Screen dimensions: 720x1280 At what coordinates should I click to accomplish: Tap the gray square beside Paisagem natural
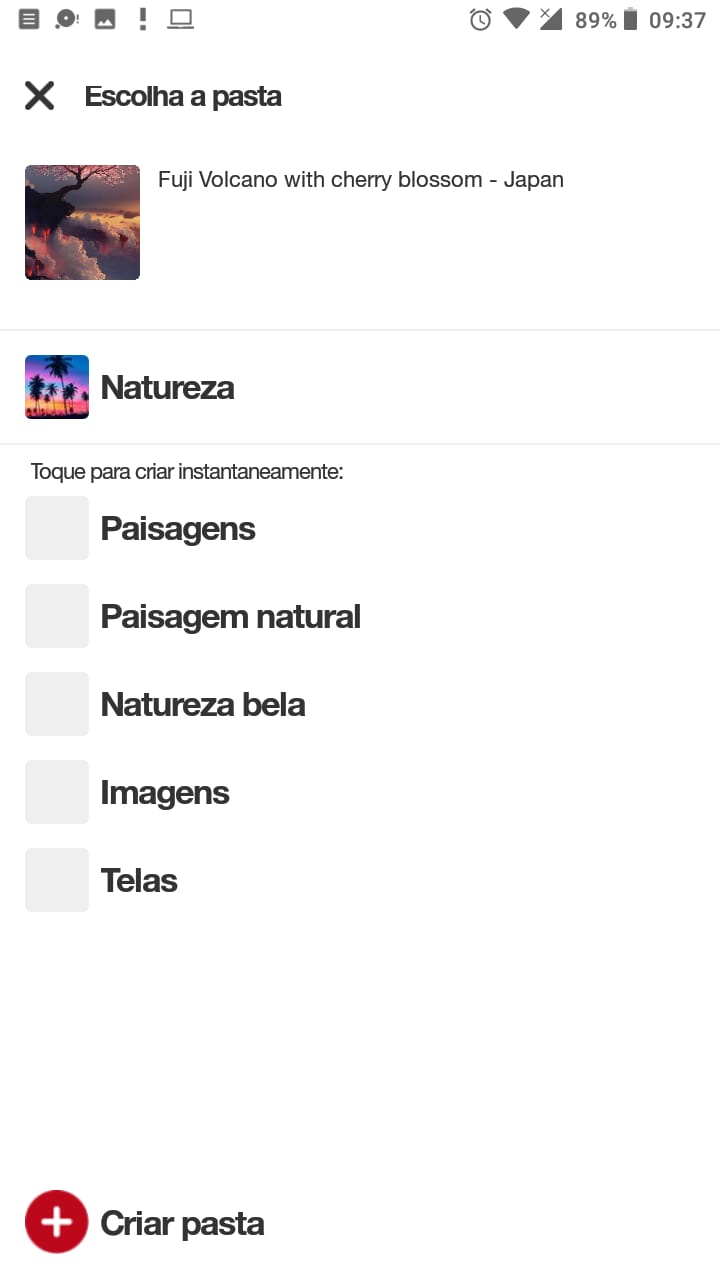(57, 616)
